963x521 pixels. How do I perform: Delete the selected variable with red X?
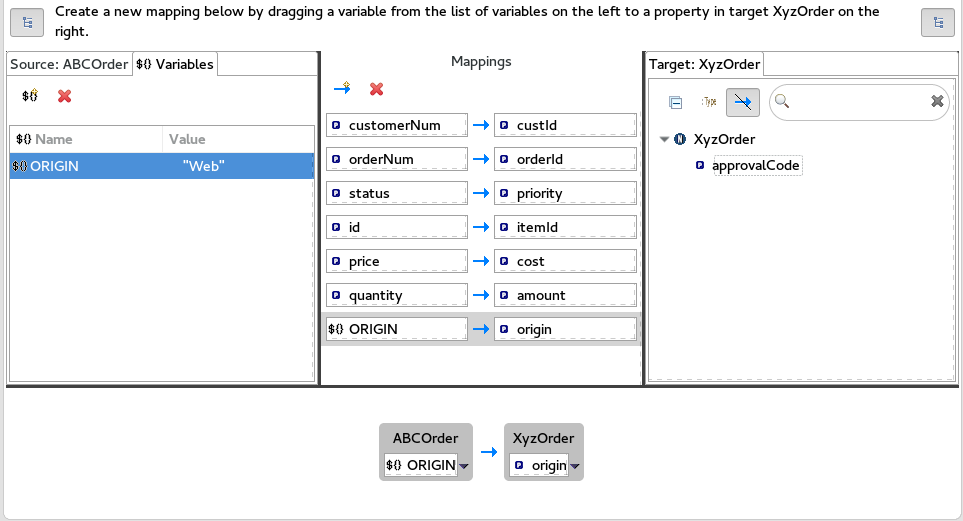pos(64,96)
